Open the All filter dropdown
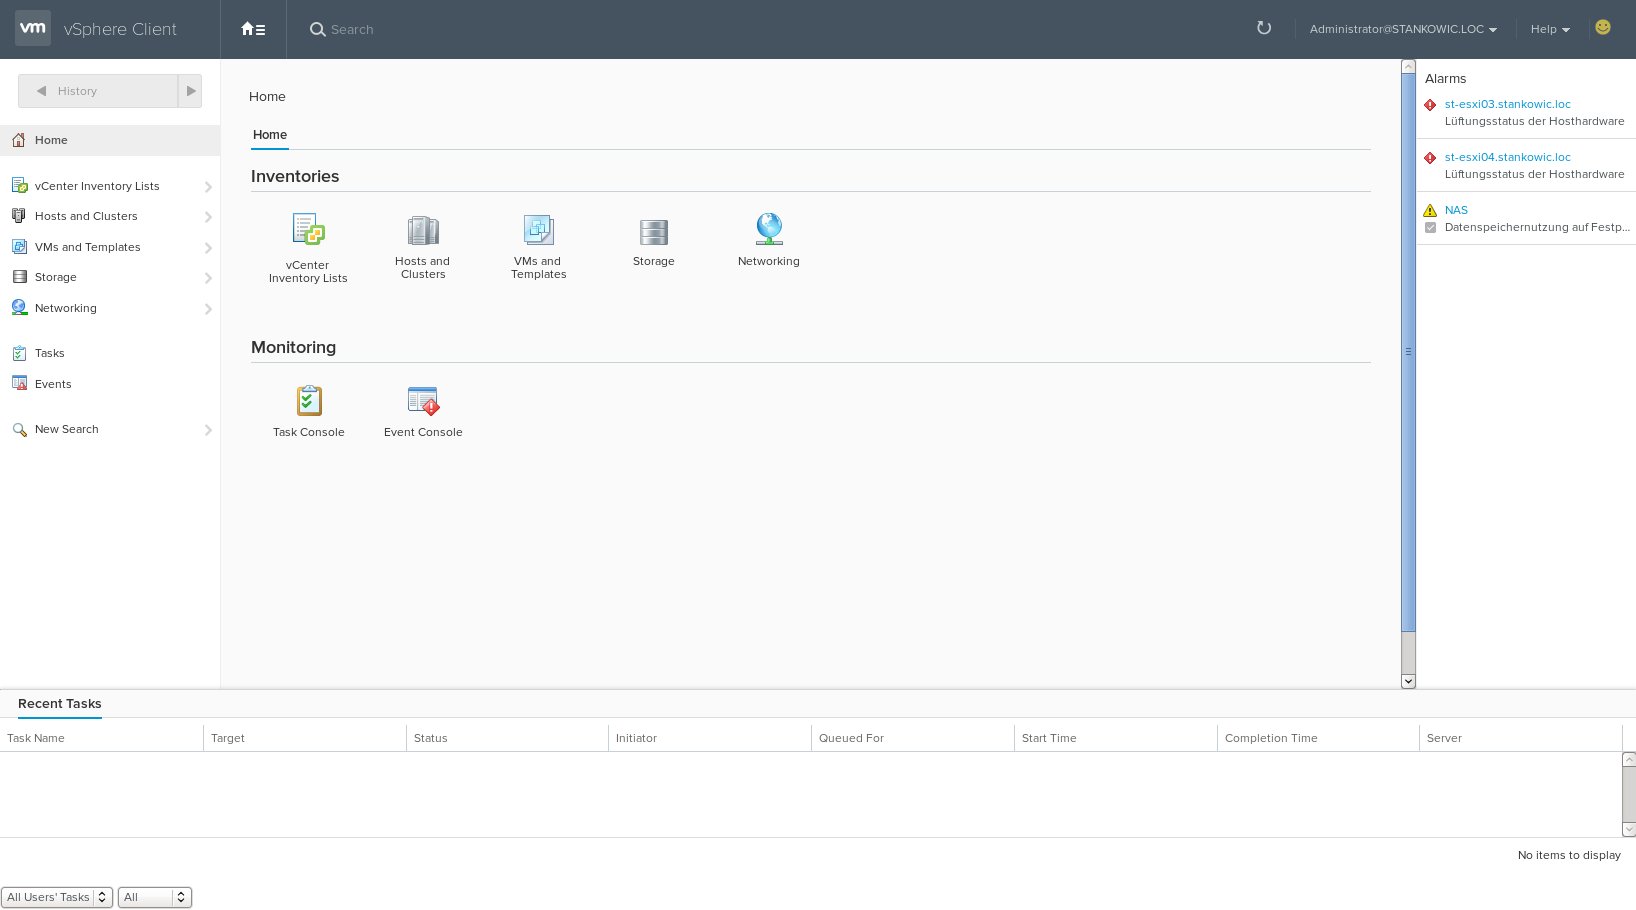 click(155, 897)
